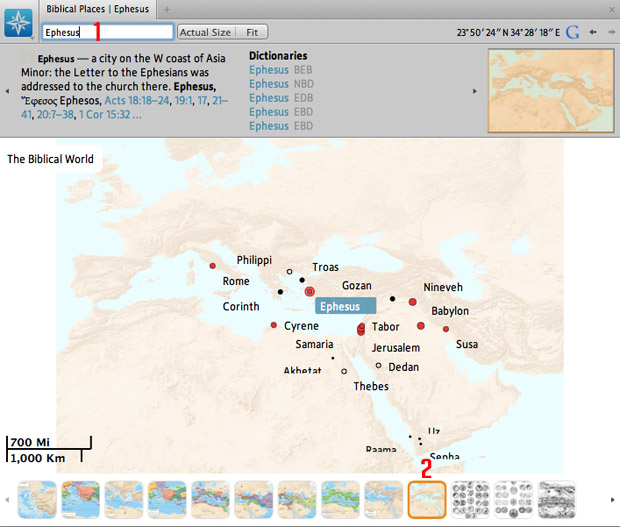Collapse info panel using left triangle
The height and width of the screenshot is (527, 620).
pyautogui.click(x=8, y=92)
